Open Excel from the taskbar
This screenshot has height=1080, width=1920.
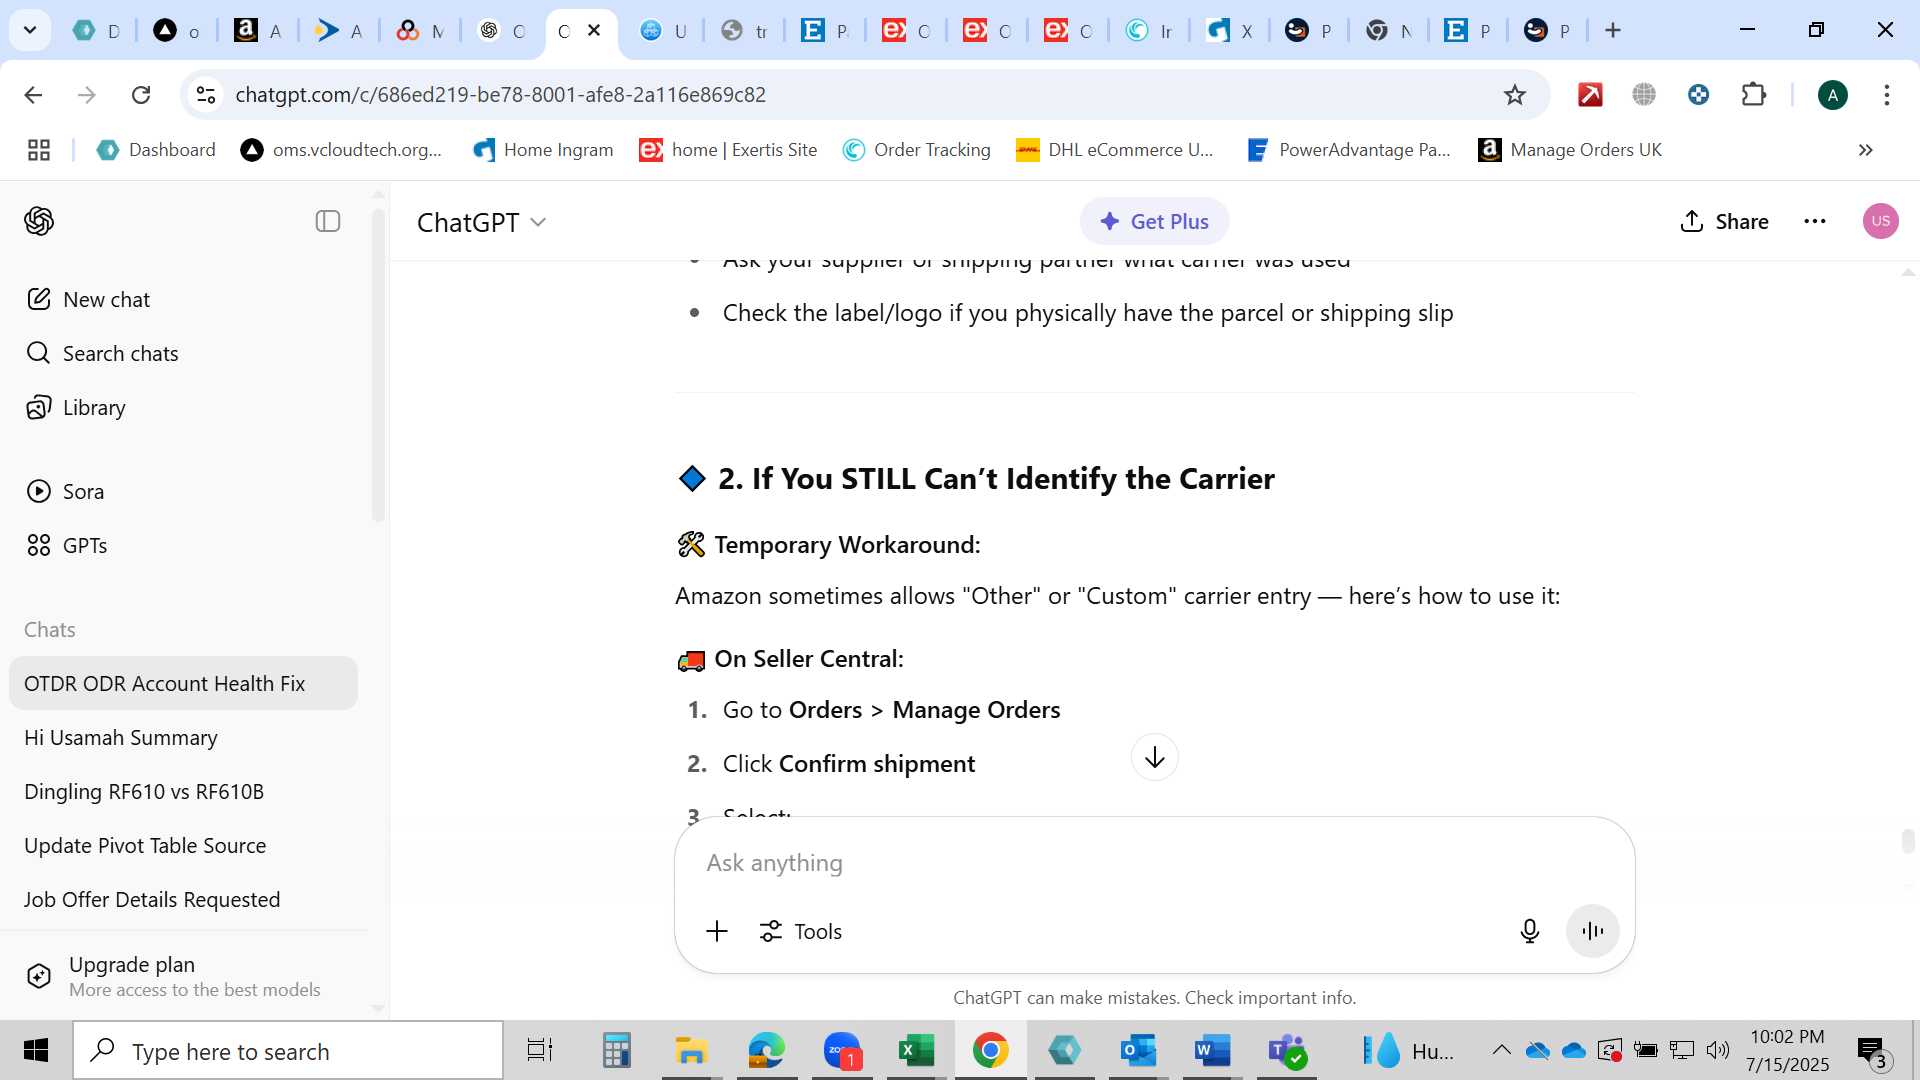click(916, 1050)
